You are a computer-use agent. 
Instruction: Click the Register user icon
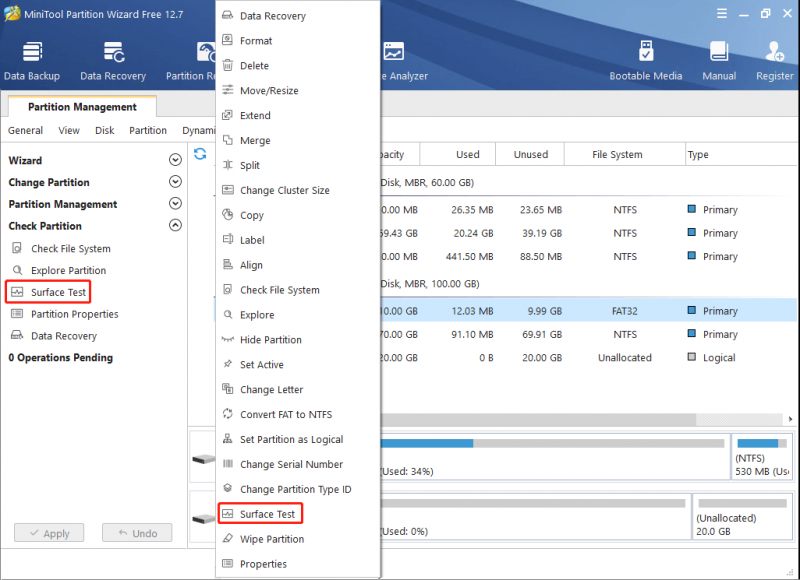(x=774, y=61)
